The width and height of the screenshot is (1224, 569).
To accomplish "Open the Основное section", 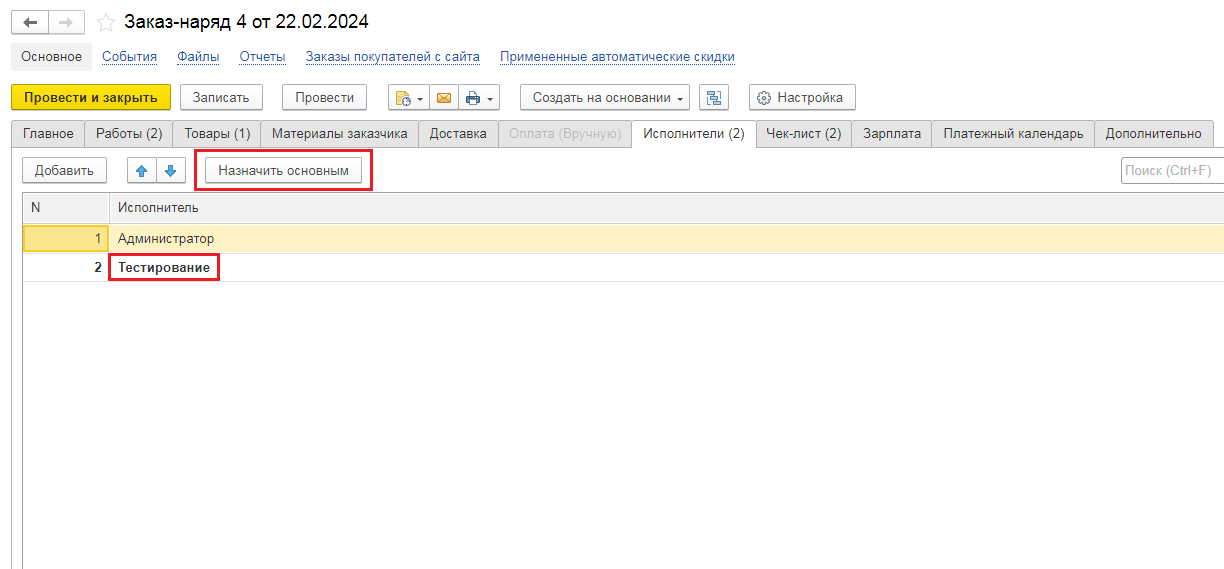I will tap(52, 57).
